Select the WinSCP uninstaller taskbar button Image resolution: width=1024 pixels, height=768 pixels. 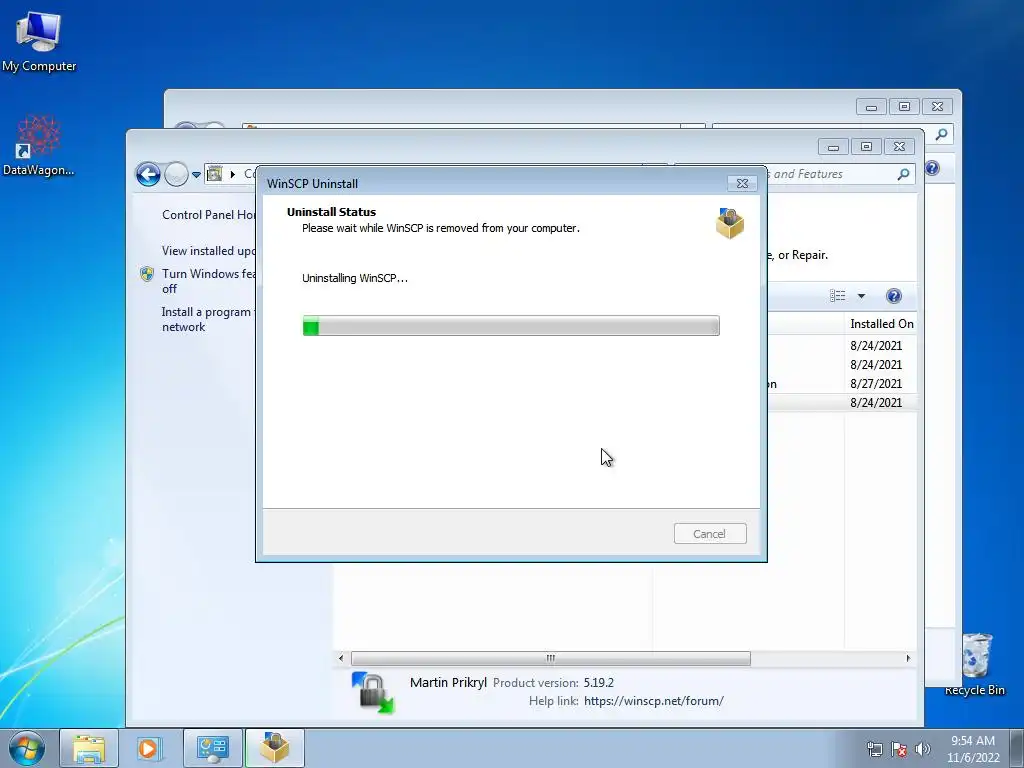(275, 748)
